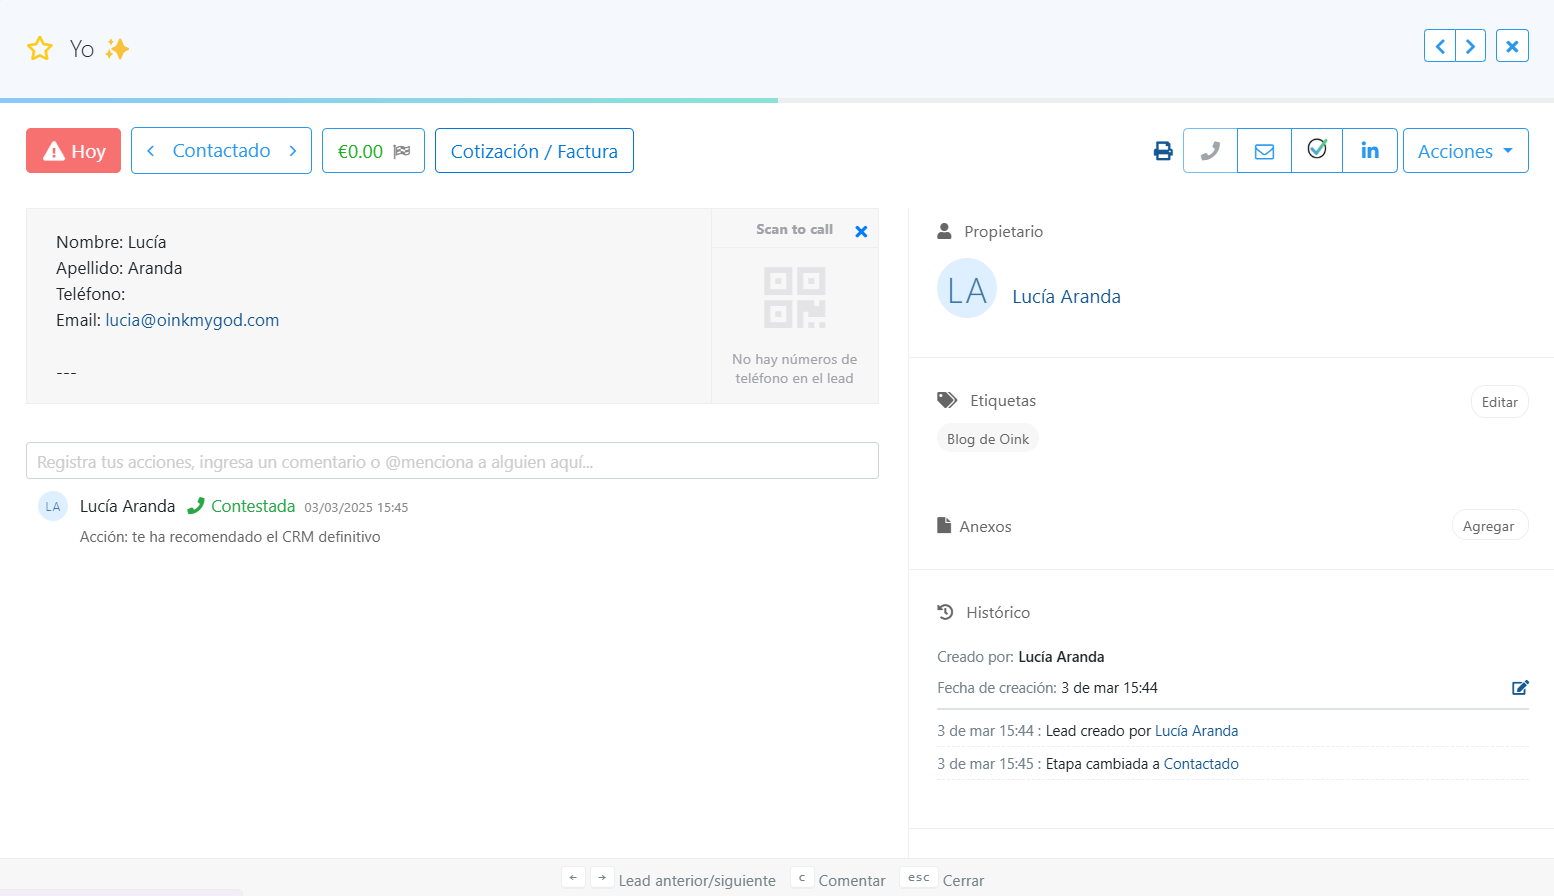Open the Acciones dropdown menu
1554x896 pixels.
pyautogui.click(x=1465, y=150)
